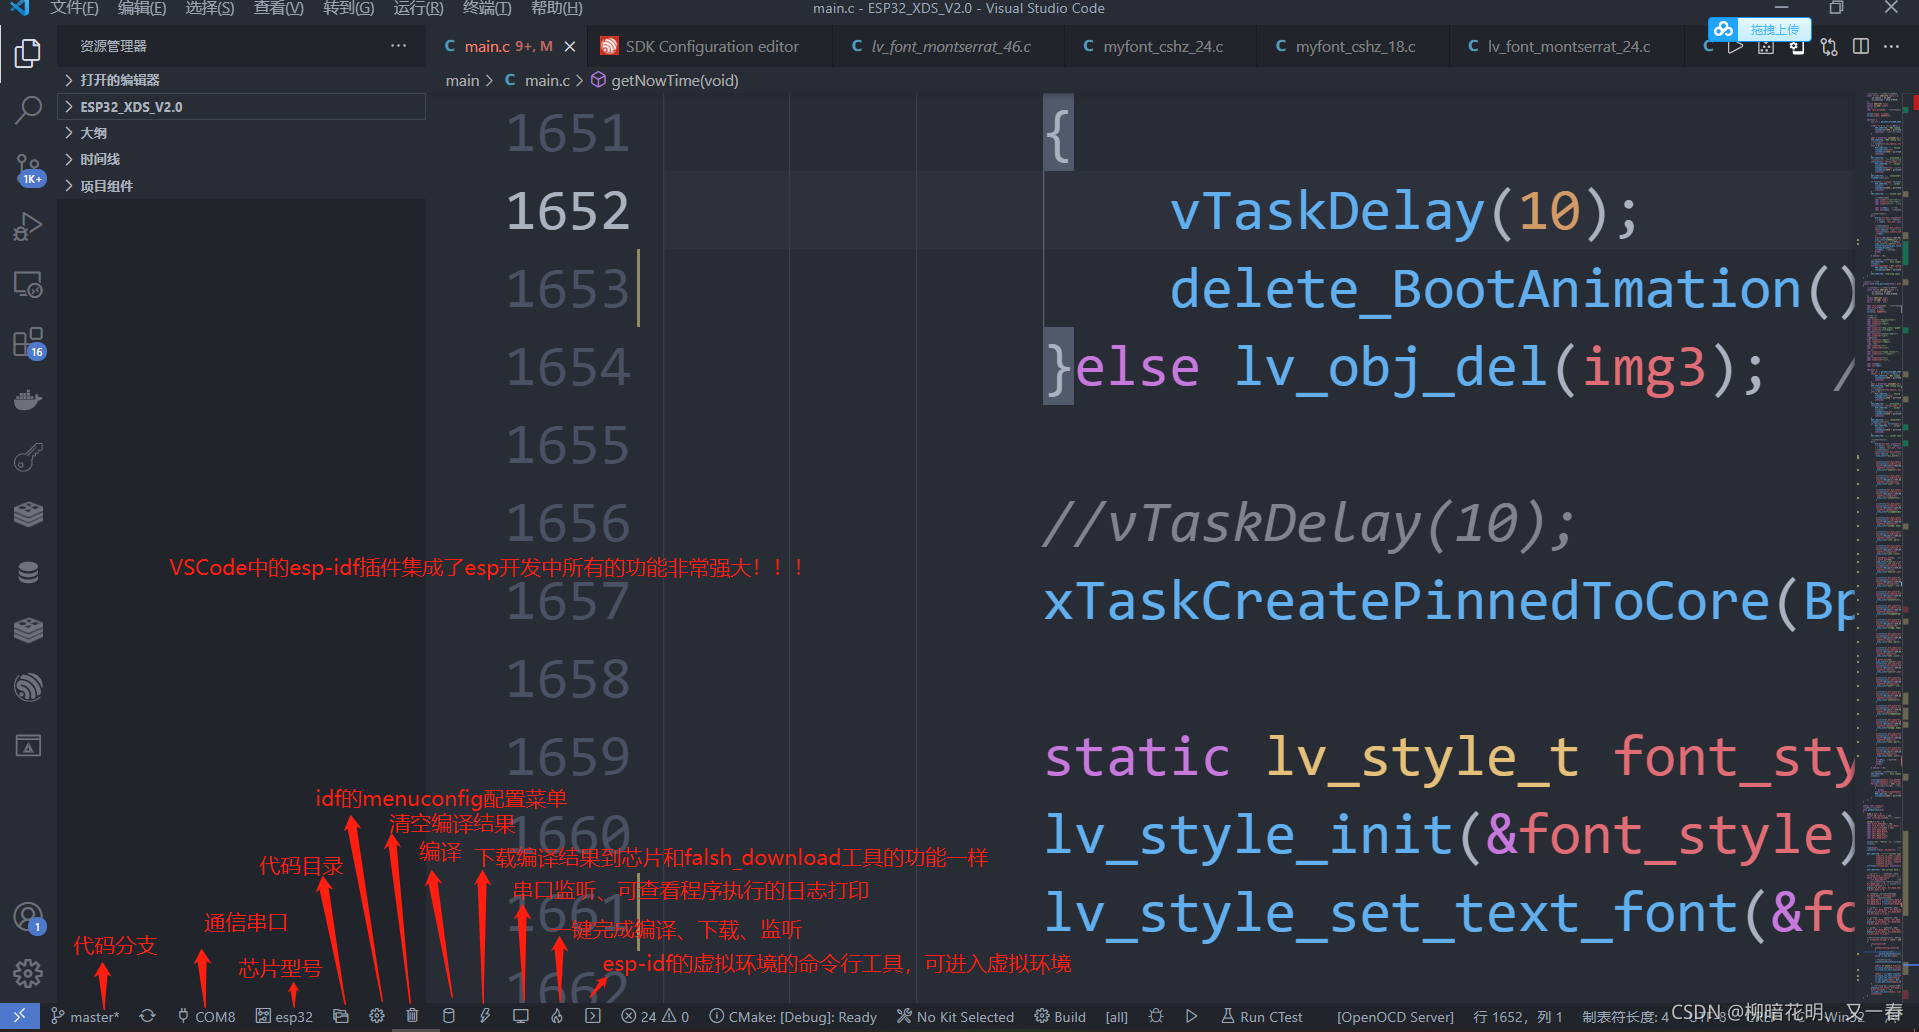Clean build output with the trash icon
This screenshot has width=1919, height=1032.
coord(413,1016)
